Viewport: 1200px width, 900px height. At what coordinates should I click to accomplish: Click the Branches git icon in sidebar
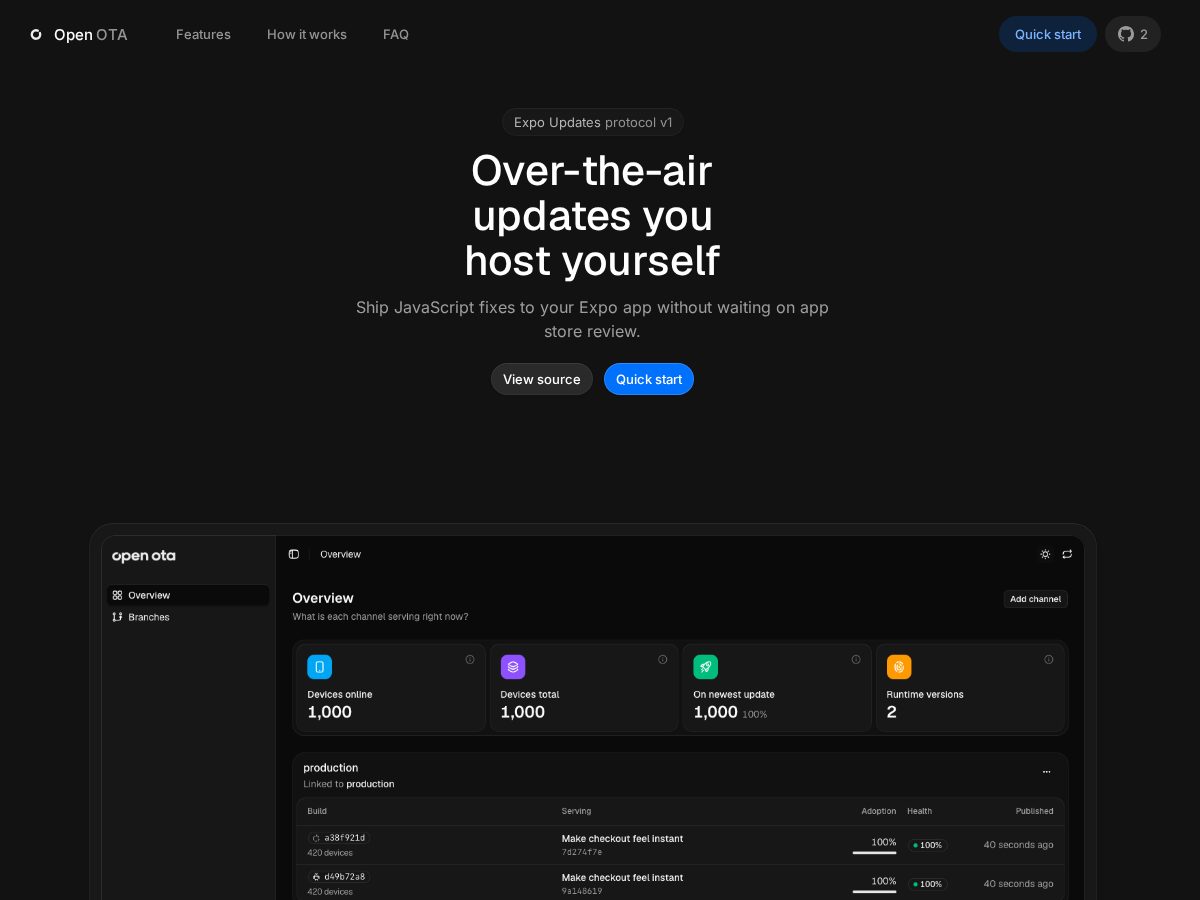coord(117,617)
